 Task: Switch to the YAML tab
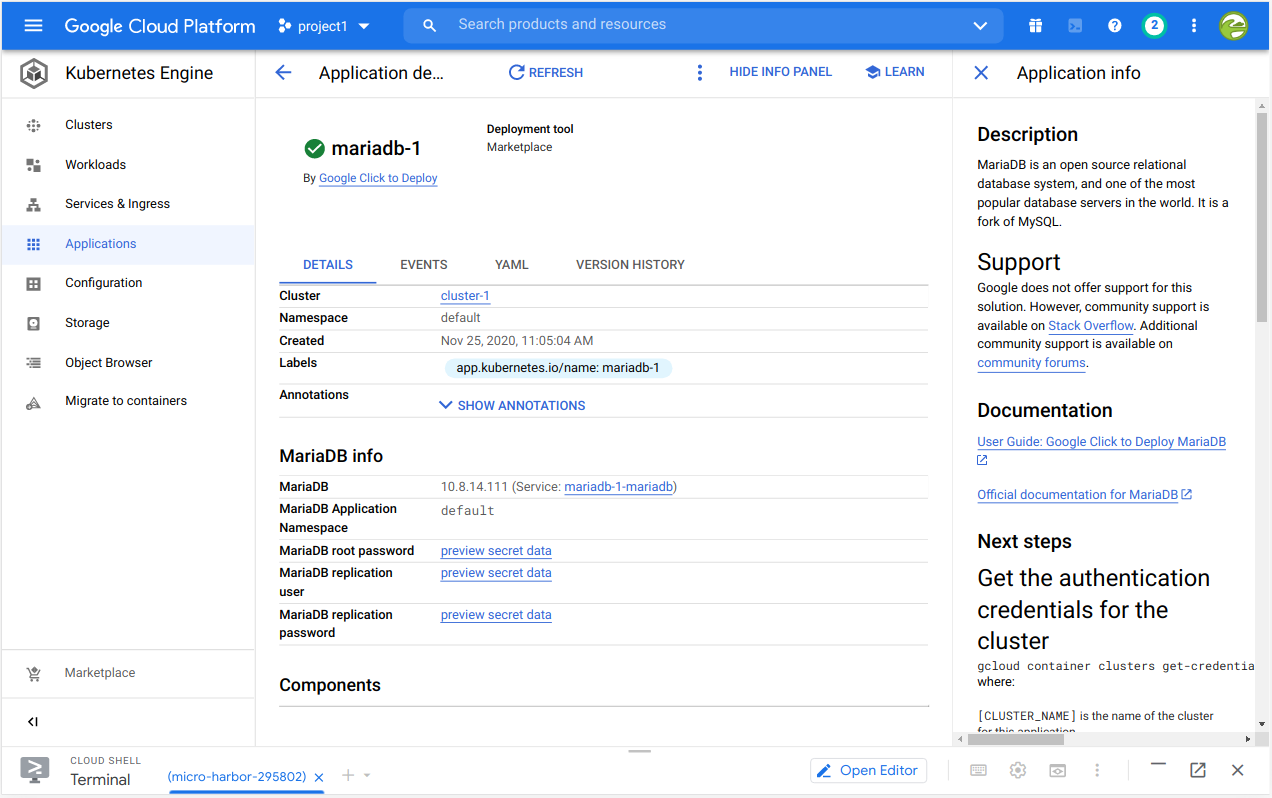click(512, 265)
